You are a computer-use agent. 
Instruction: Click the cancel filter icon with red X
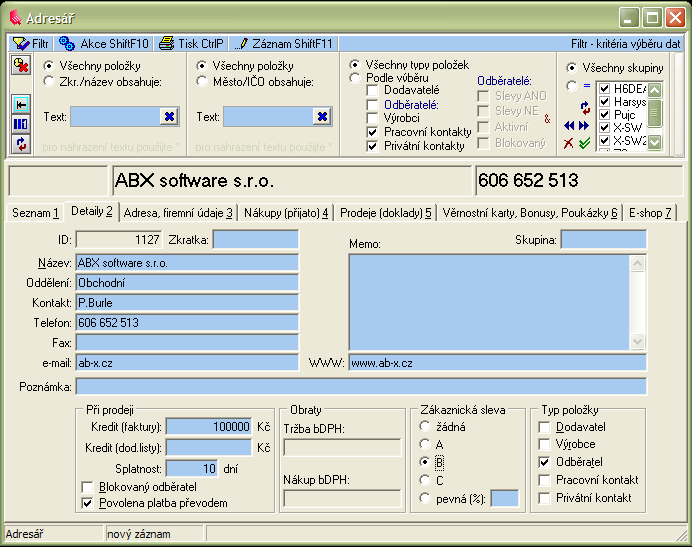pos(21,65)
